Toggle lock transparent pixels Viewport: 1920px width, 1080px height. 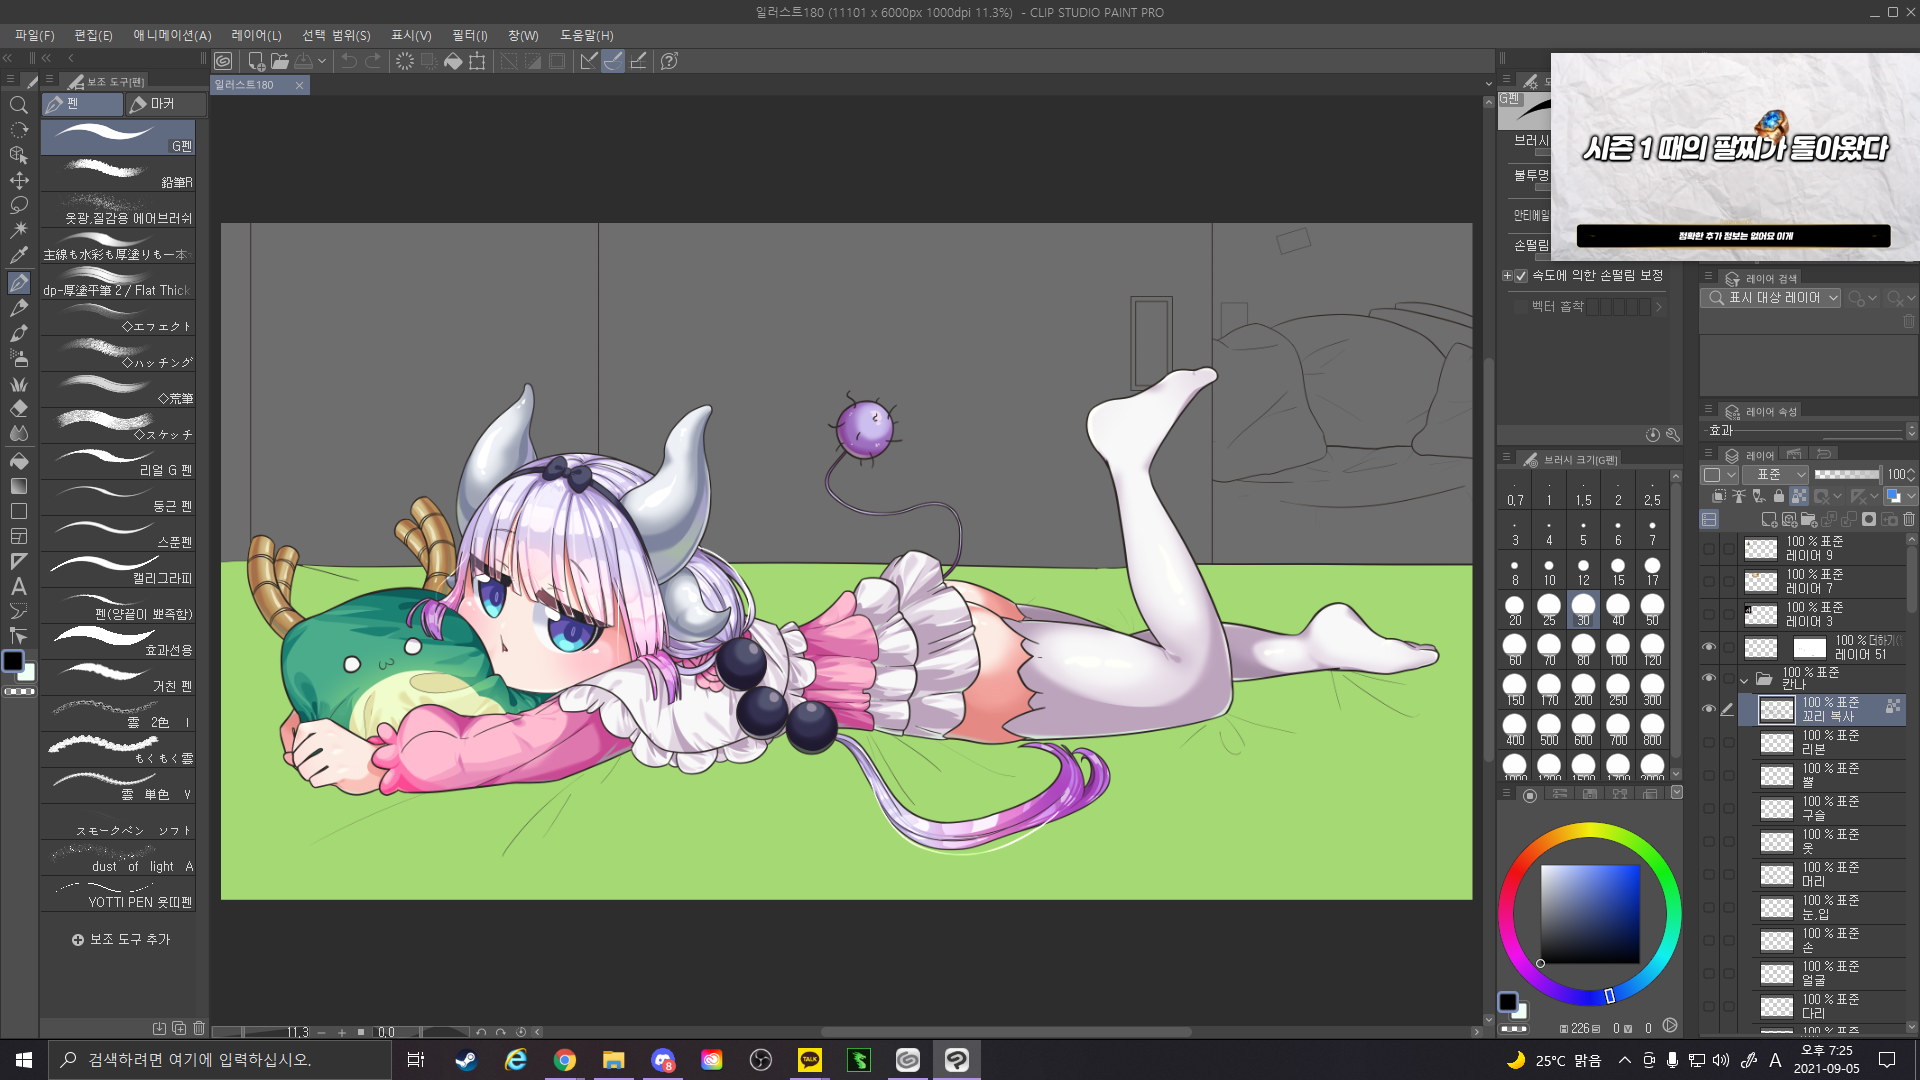[x=1799, y=496]
